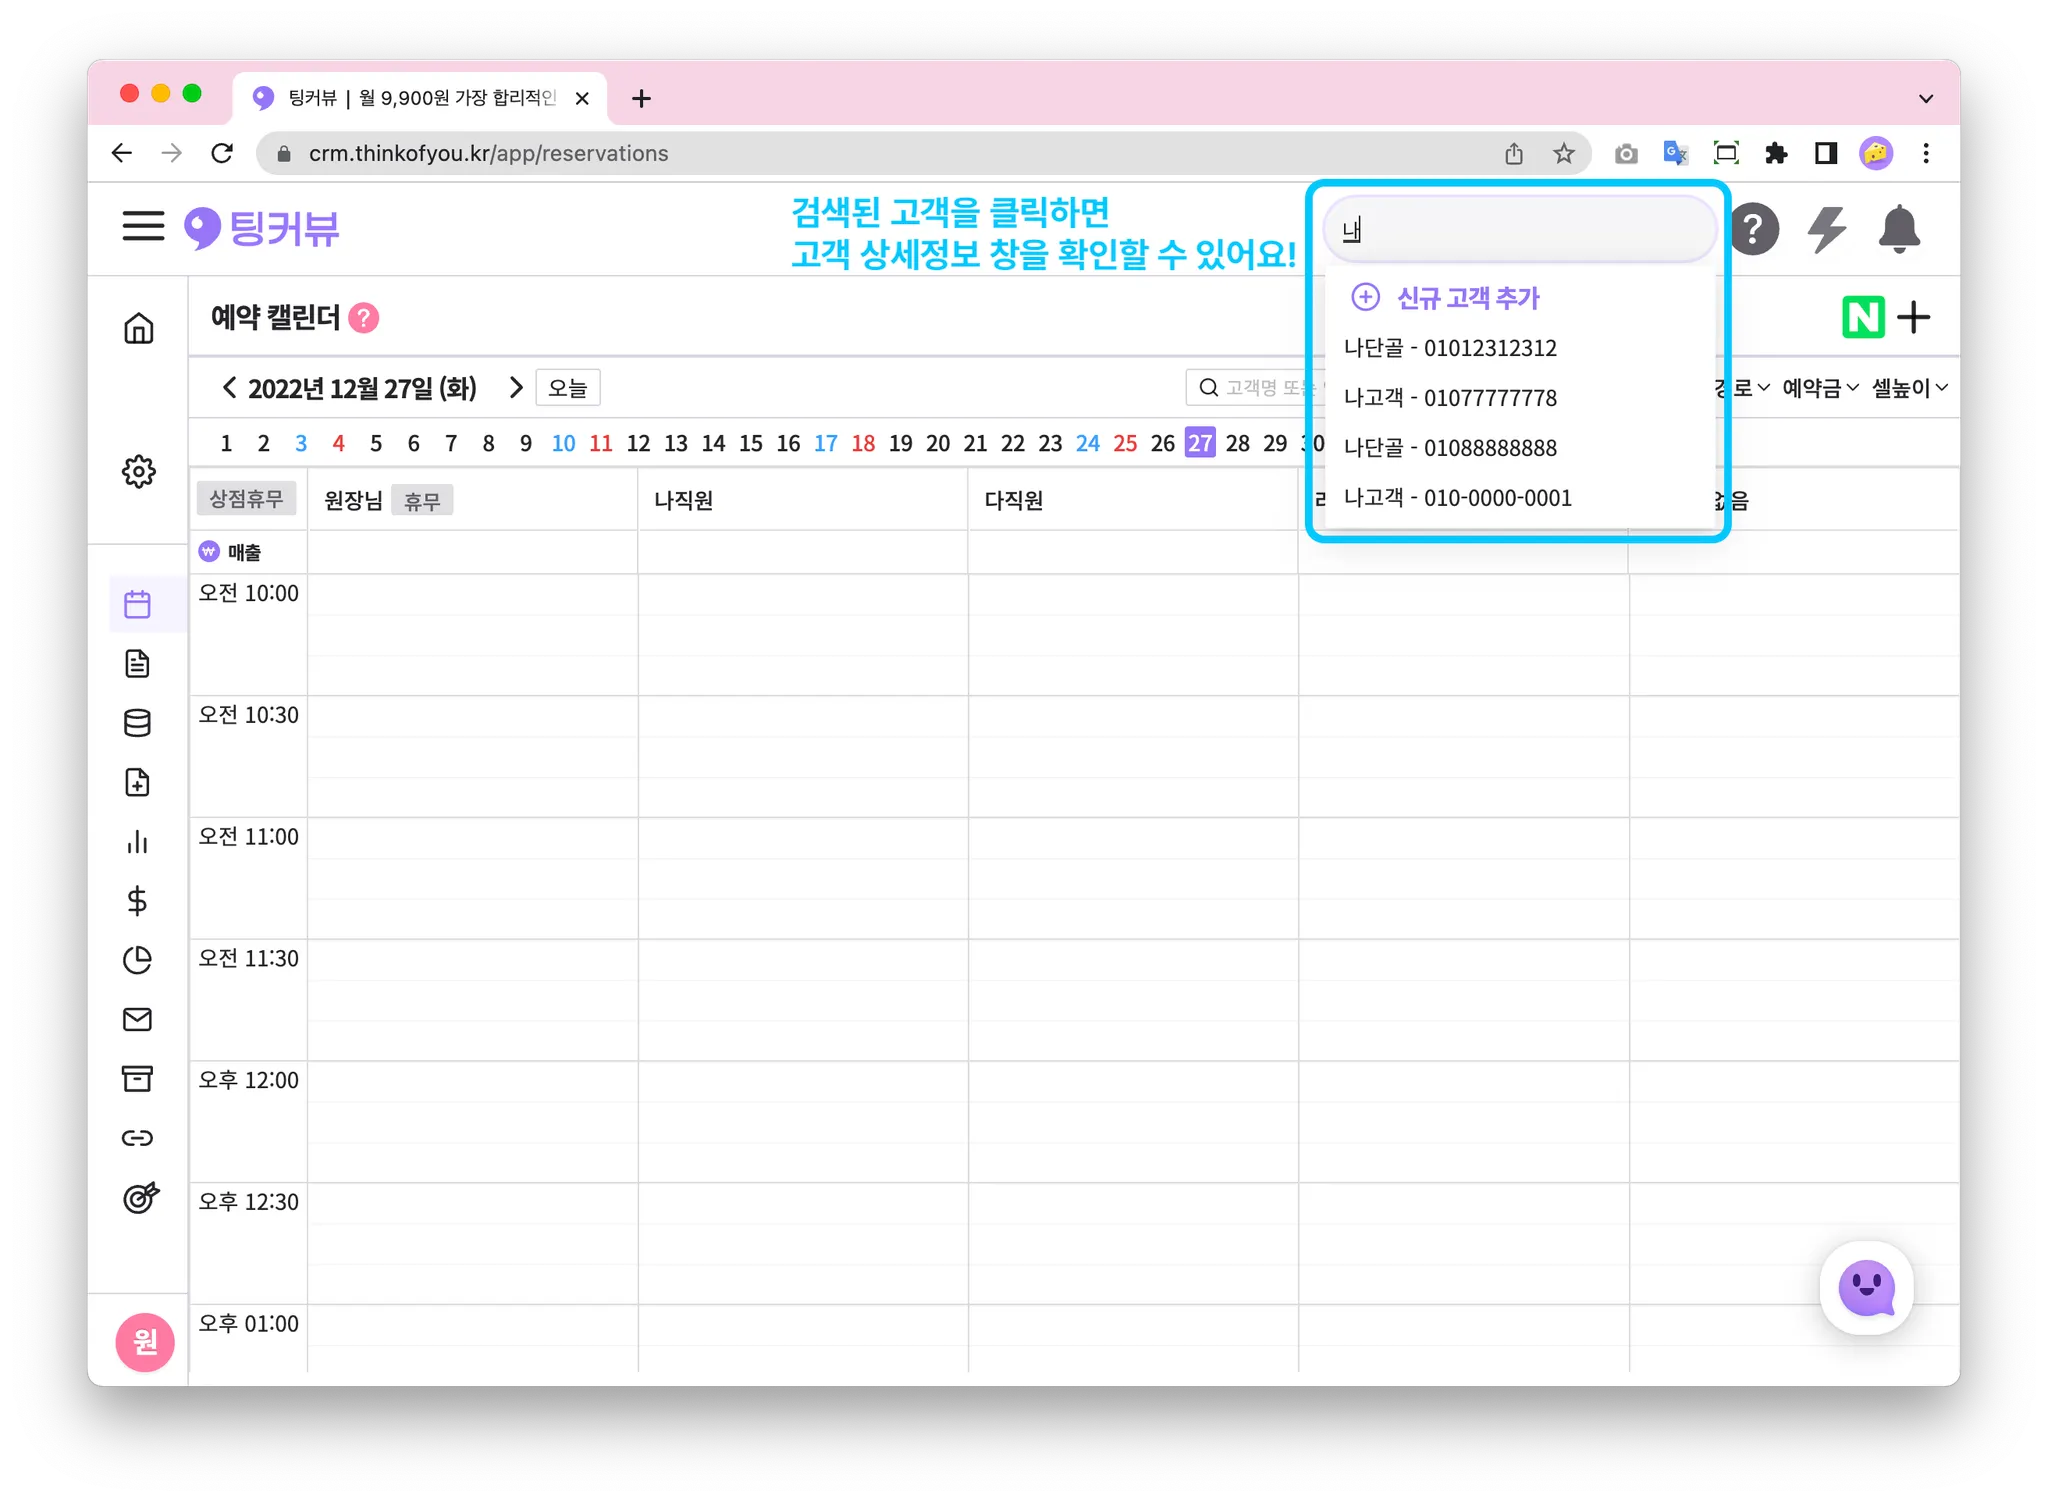Open the bar chart statistics icon
Screen dimensions: 2048x1502
point(137,842)
